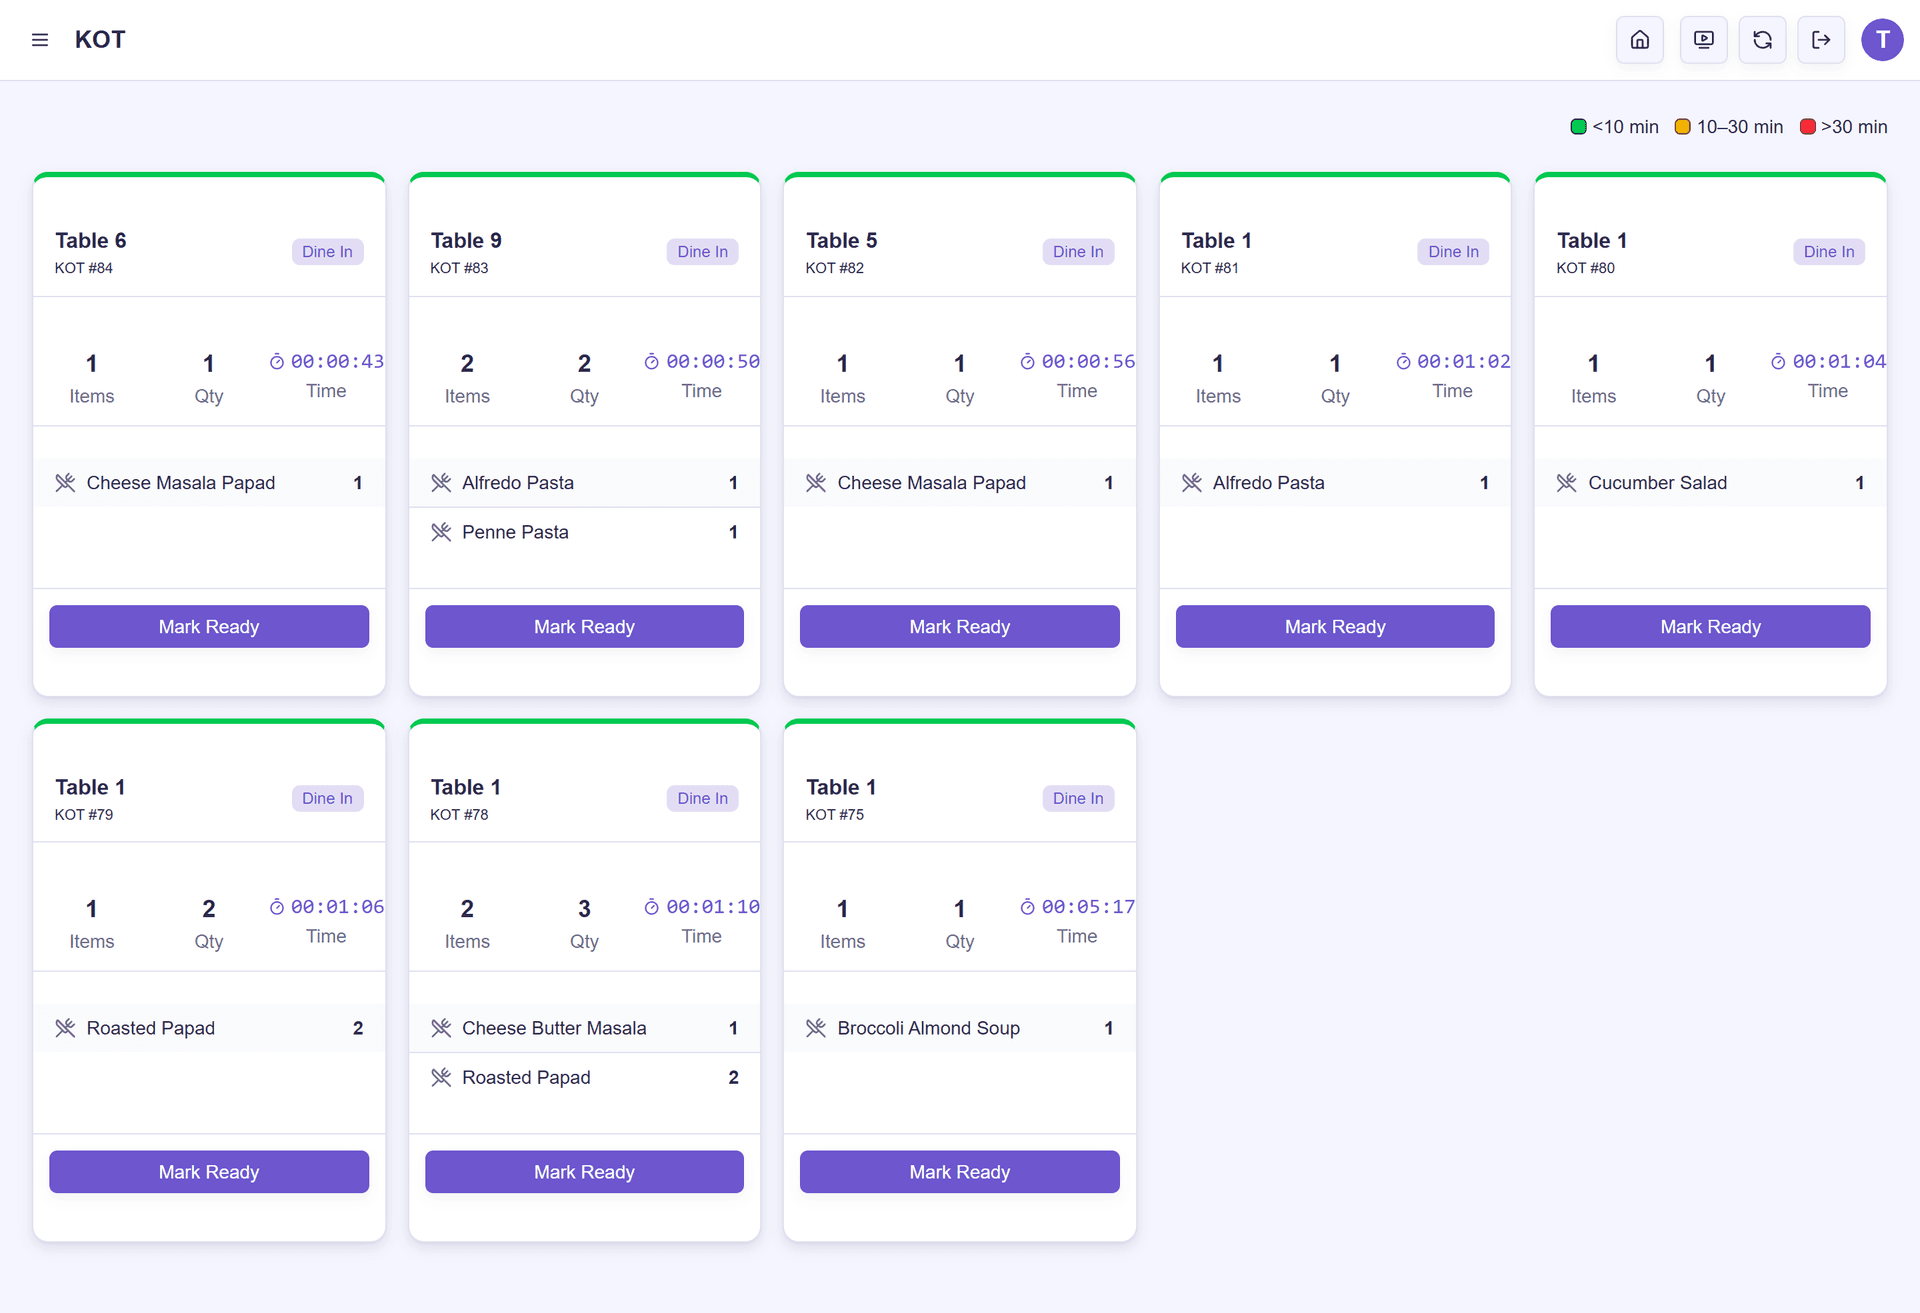Open the hamburger menu
This screenshot has width=1920, height=1313.
tap(40, 40)
